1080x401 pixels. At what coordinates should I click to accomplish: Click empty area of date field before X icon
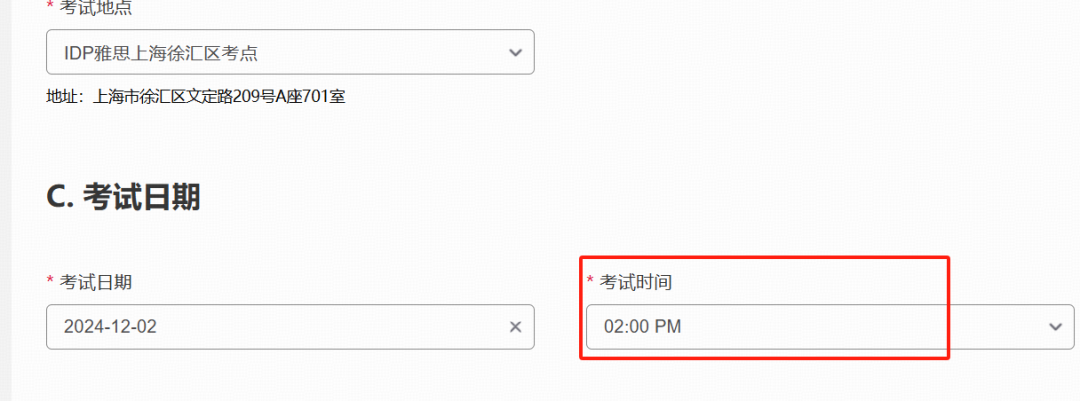(x=331, y=327)
